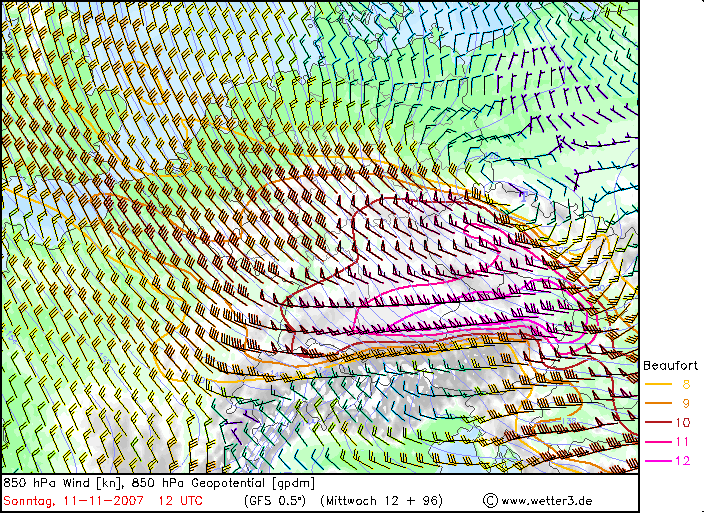Click the legend number 8 label
This screenshot has width=704, height=513.
pyautogui.click(x=685, y=383)
